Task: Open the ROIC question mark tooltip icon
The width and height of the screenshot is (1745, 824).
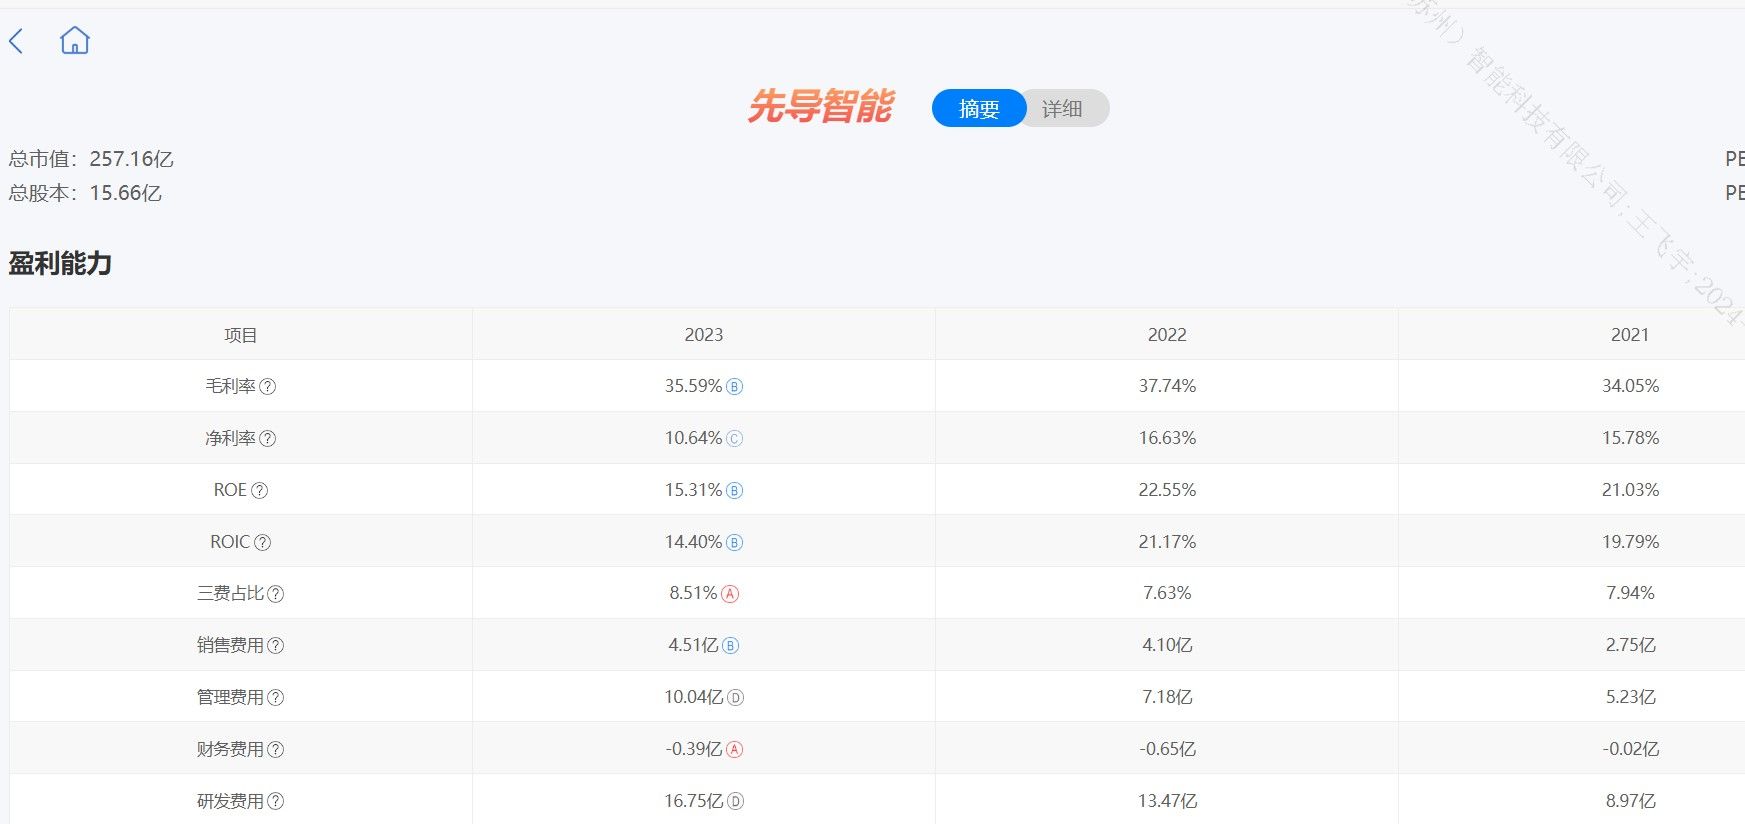Action: click(x=263, y=542)
